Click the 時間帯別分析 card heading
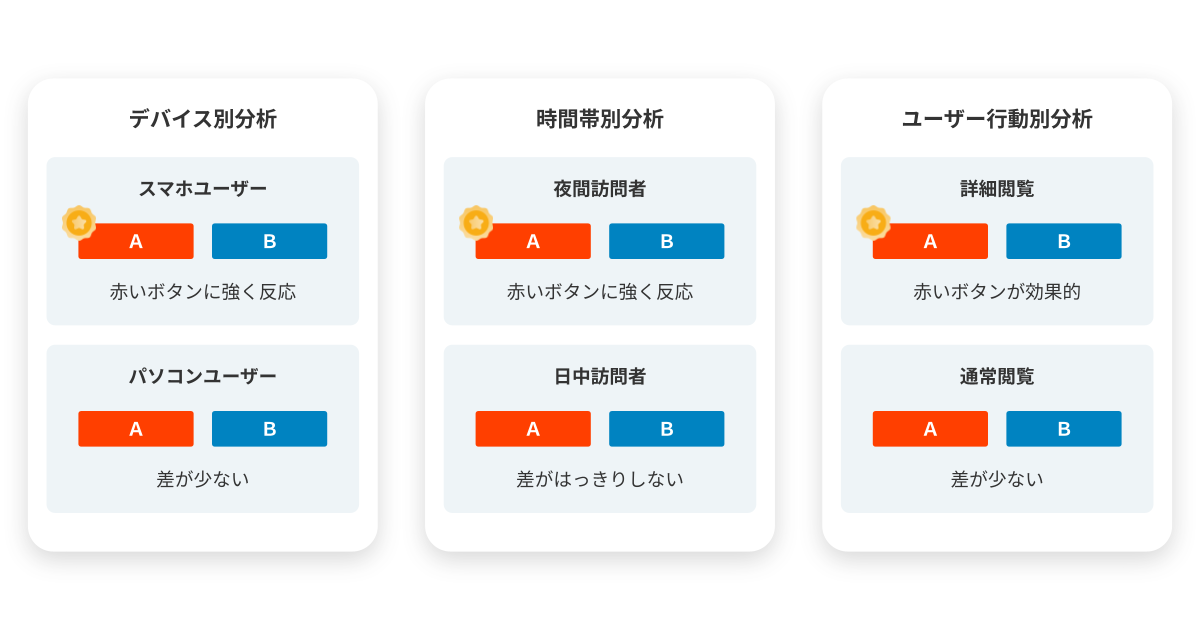The height and width of the screenshot is (630, 1200). [600, 119]
